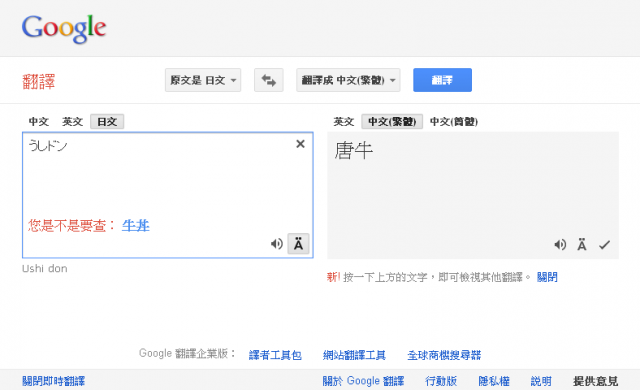The image size is (640, 390).
Task: Open the 說明 help link
Action: point(541,381)
